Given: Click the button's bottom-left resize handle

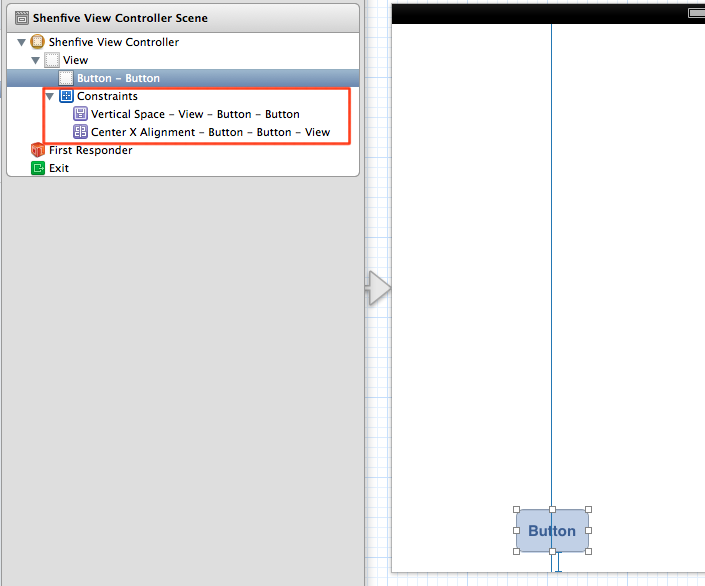Looking at the screenshot, I should 516,551.
